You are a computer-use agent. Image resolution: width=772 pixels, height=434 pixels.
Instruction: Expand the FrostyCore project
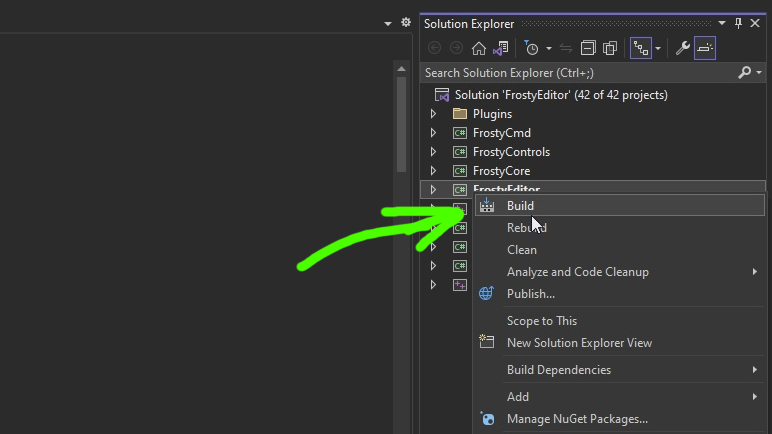point(433,171)
